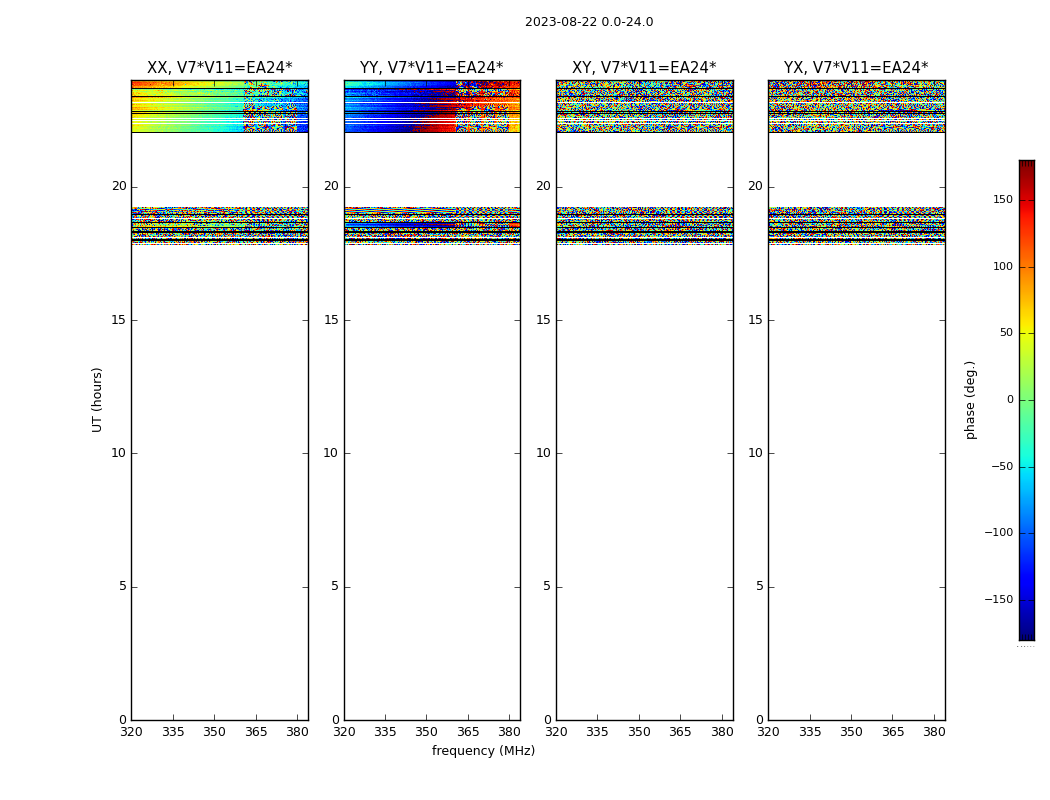The width and height of the screenshot is (1050, 800).
Task: Click the "phase (deg.)" colorbar label
Action: pos(970,400)
